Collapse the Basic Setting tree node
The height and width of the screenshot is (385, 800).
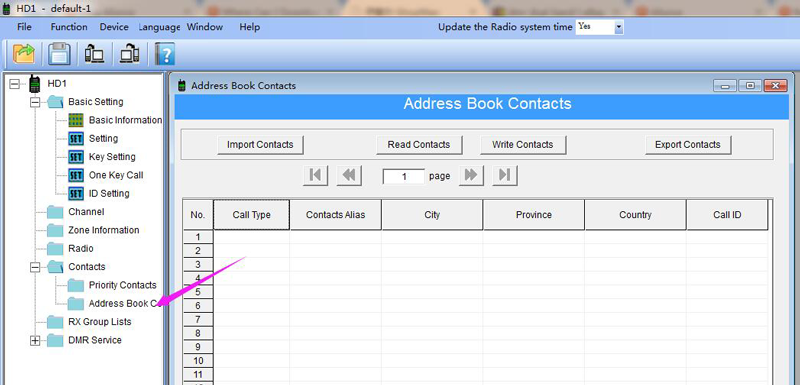coord(35,102)
